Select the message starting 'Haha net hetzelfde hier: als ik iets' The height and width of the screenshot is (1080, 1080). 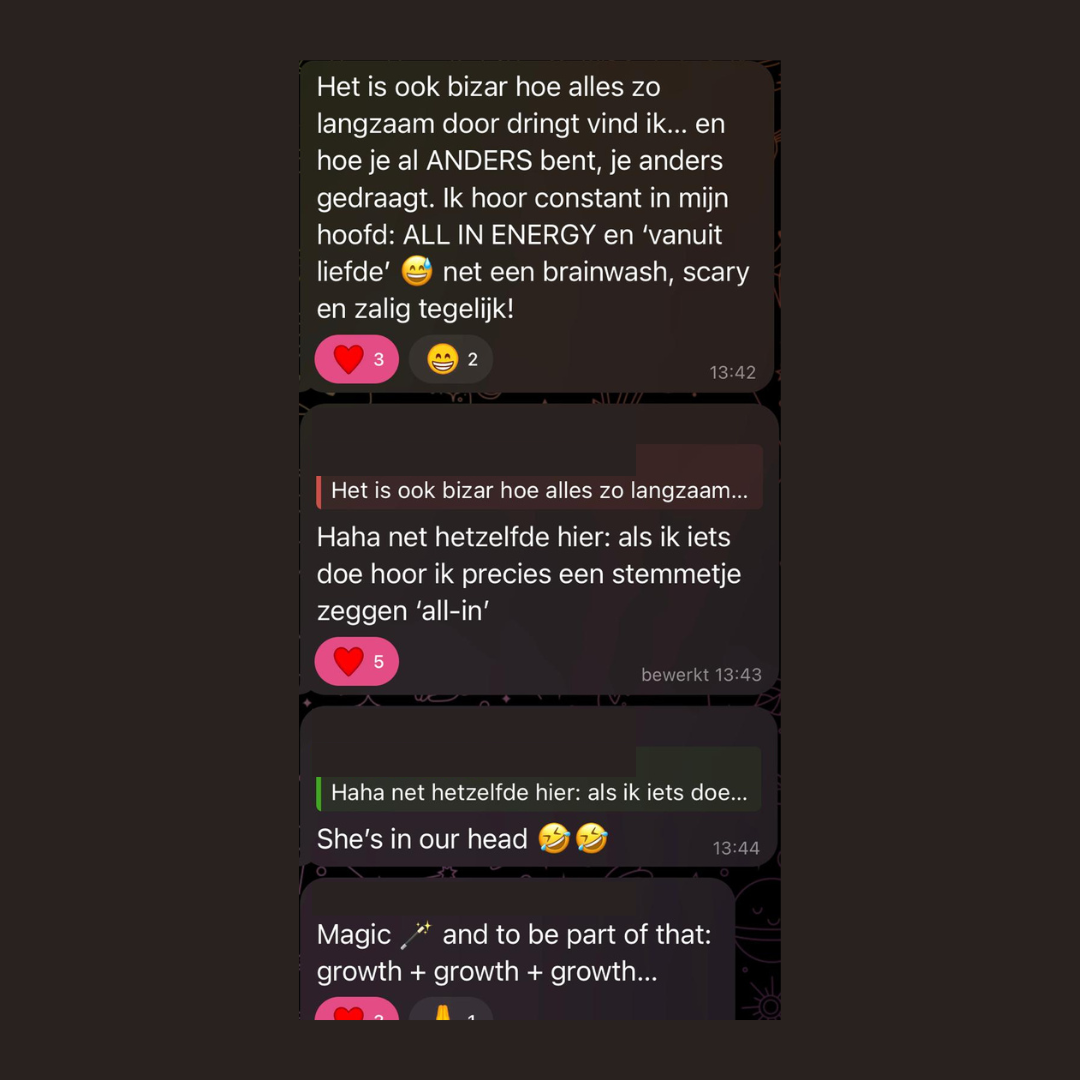point(528,574)
